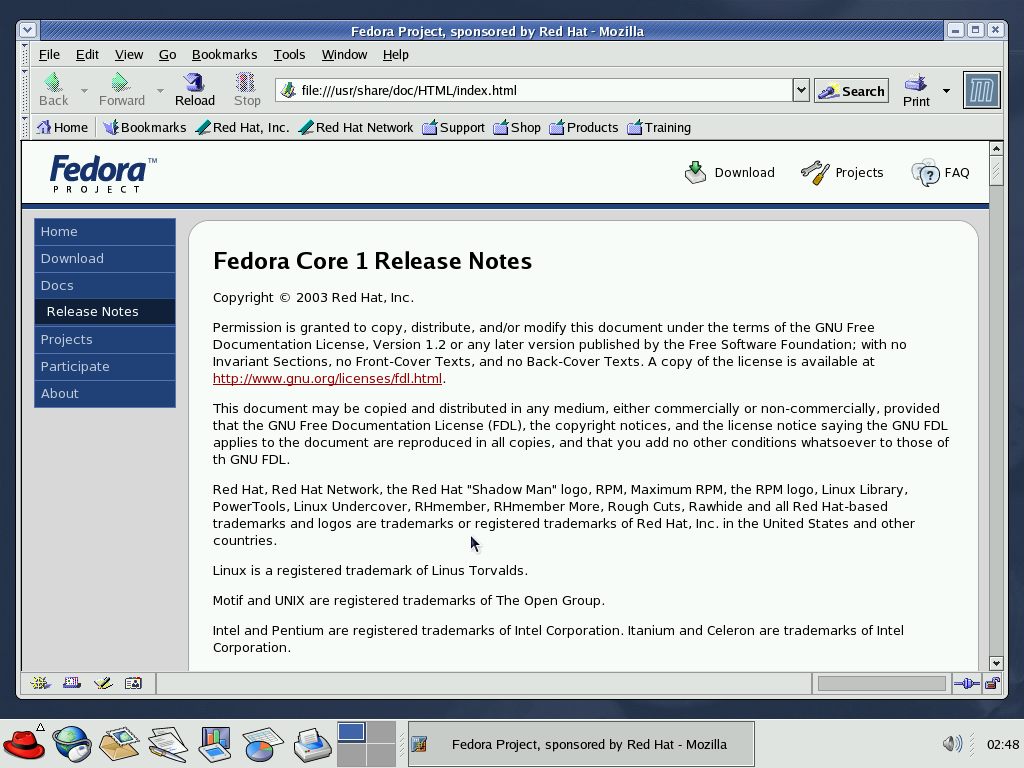Open the Go menu
The image size is (1024, 768).
pyautogui.click(x=167, y=55)
